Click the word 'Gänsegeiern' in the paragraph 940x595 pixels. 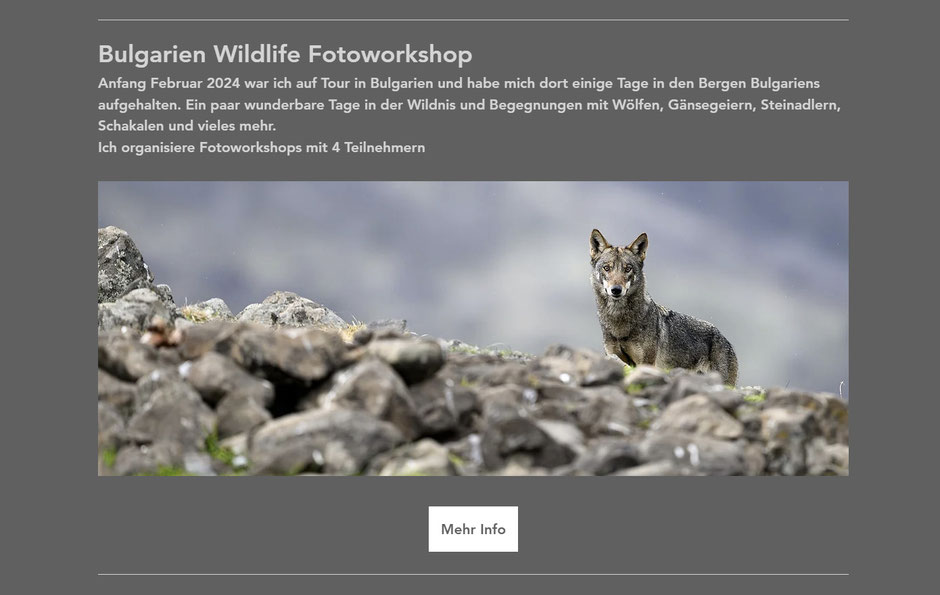(710, 105)
